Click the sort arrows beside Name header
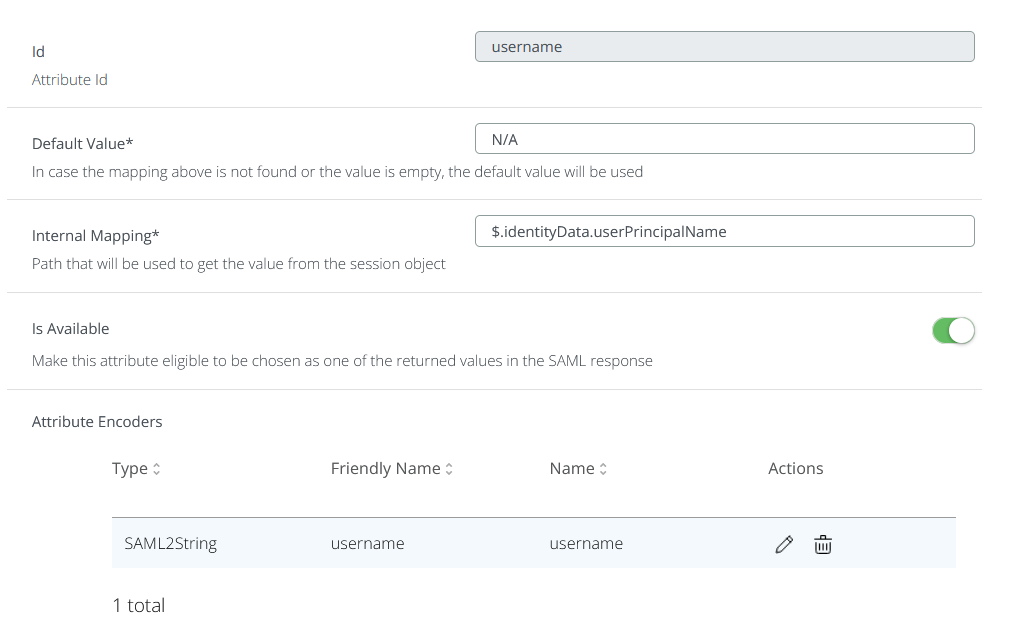Screen dimensions: 1014x632 (603, 469)
